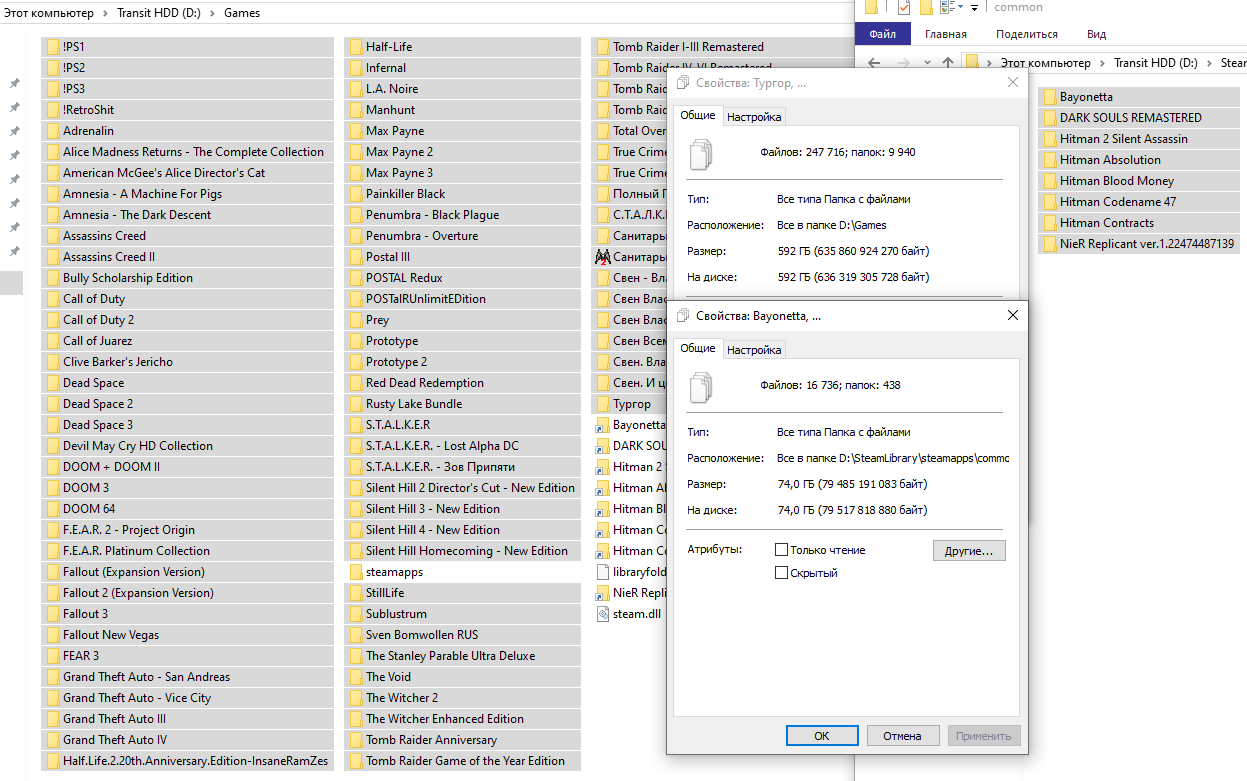The image size is (1247, 781).
Task: Click the Другие... attributes button
Action: click(969, 551)
